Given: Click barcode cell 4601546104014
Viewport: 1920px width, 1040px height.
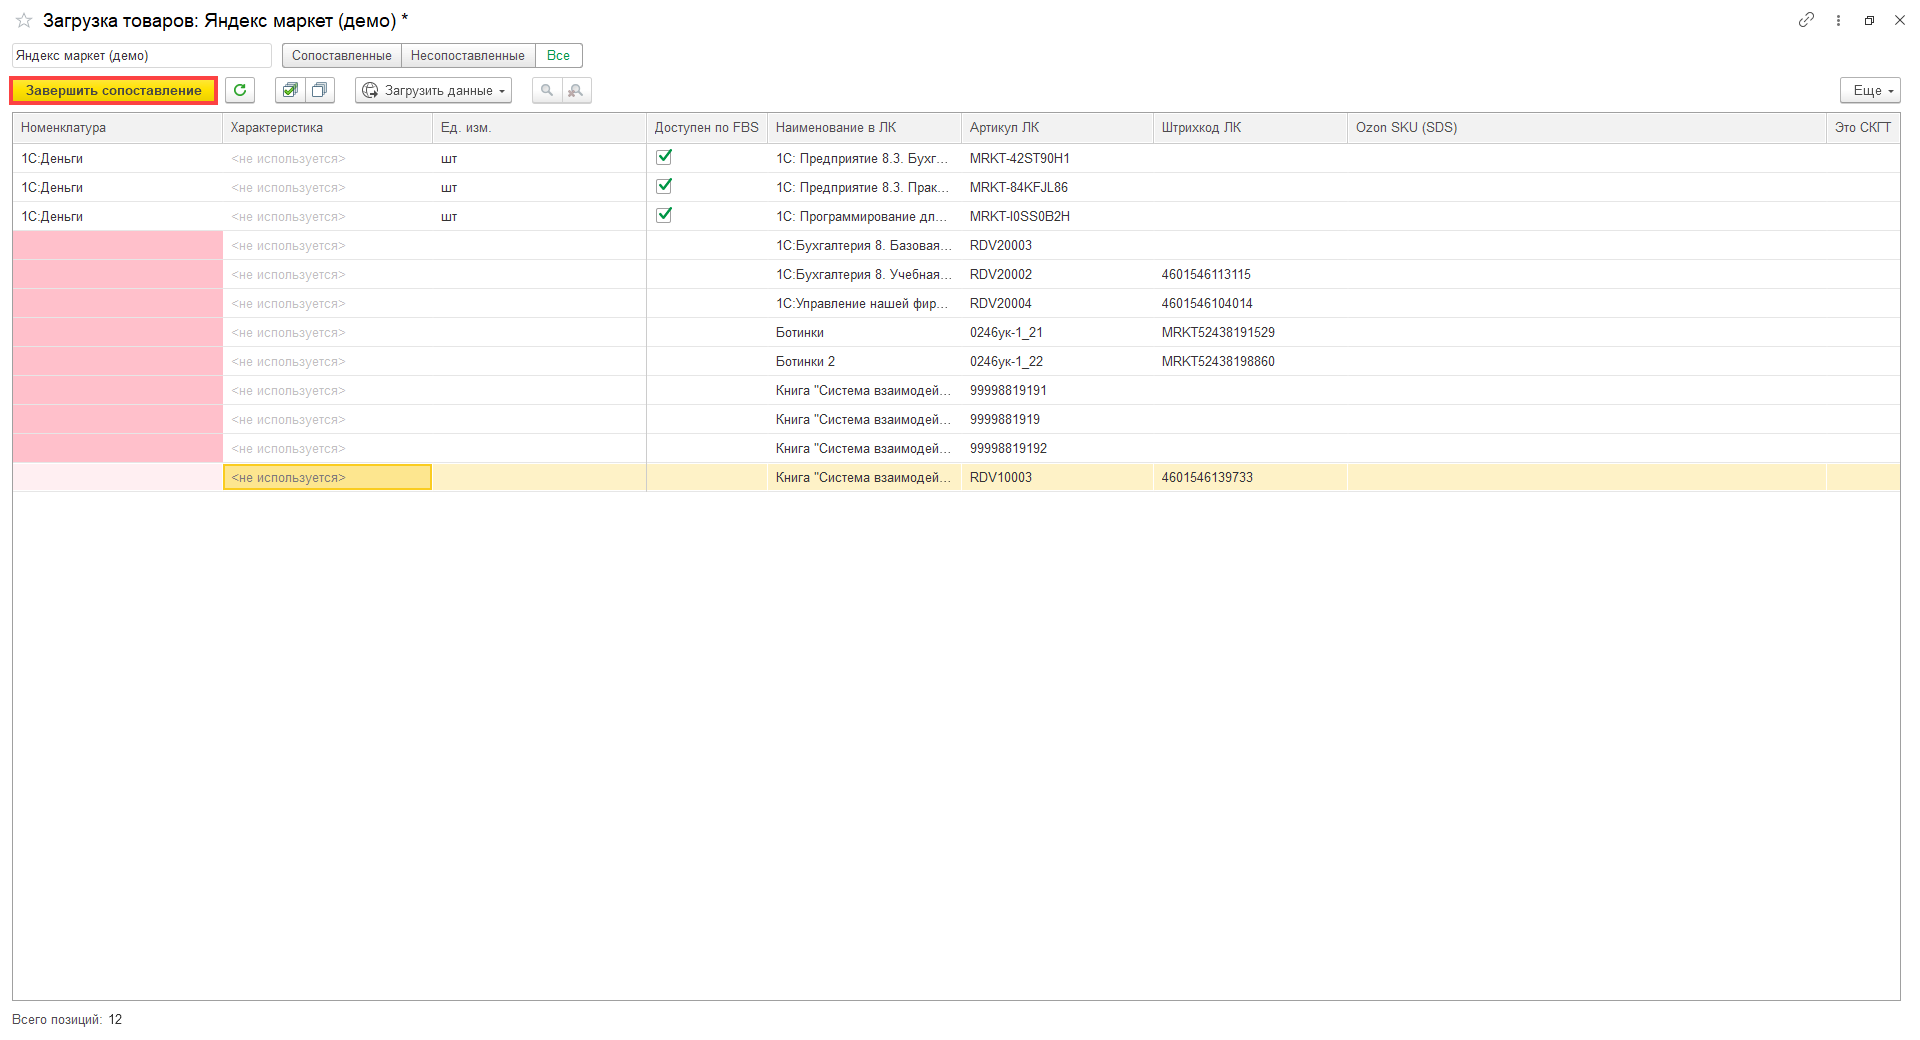Looking at the screenshot, I should pos(1250,303).
